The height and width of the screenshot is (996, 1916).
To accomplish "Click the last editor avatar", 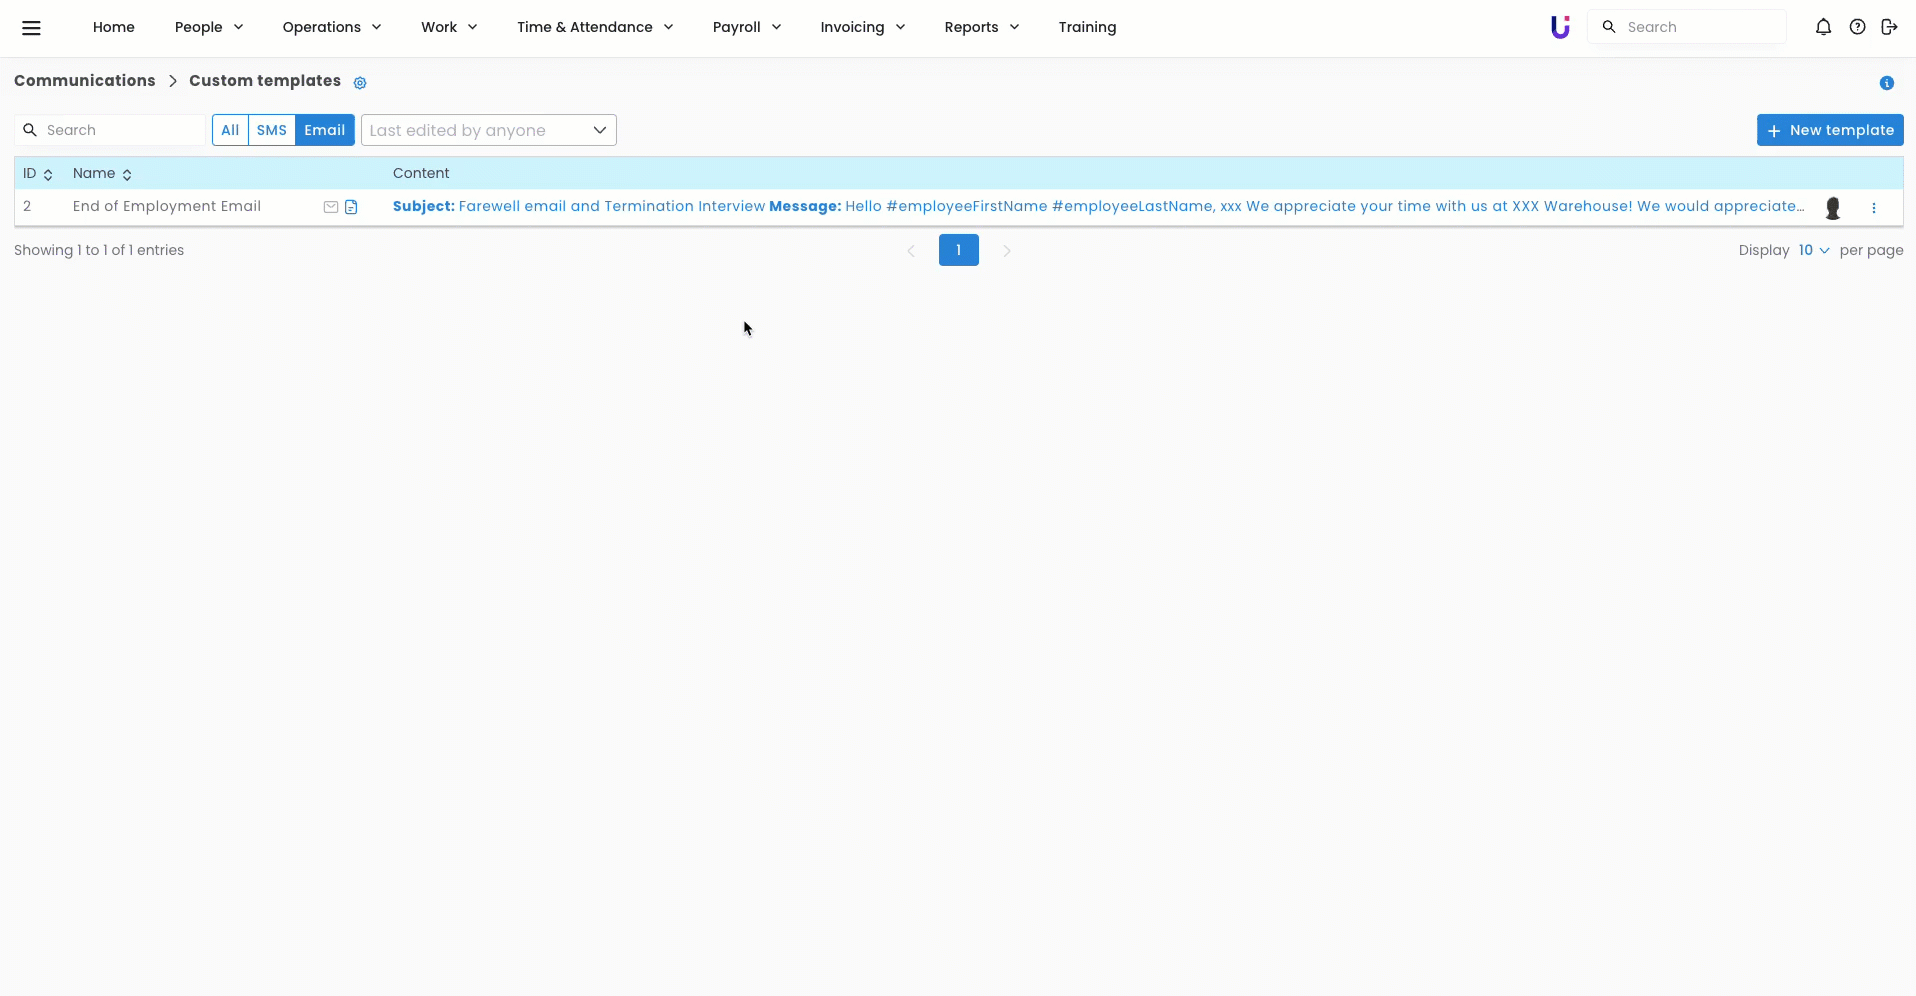I will [1832, 208].
